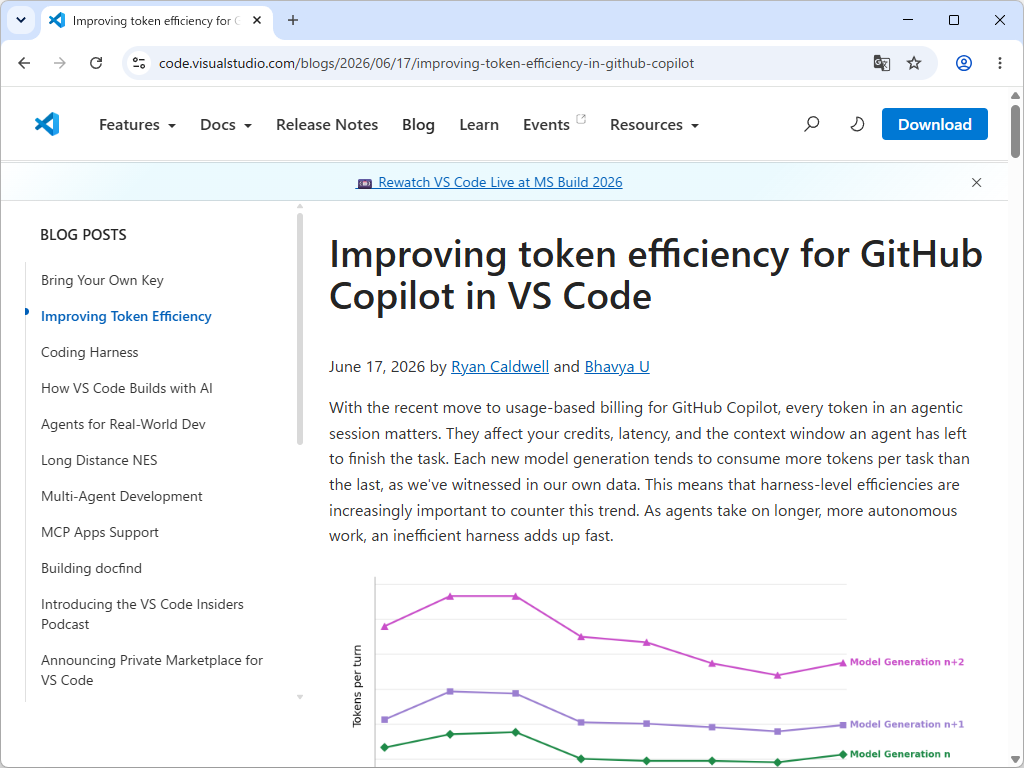Screen dimensions: 1024x768
Task: Open the Chrome three-dot menu
Action: coord(1000,63)
